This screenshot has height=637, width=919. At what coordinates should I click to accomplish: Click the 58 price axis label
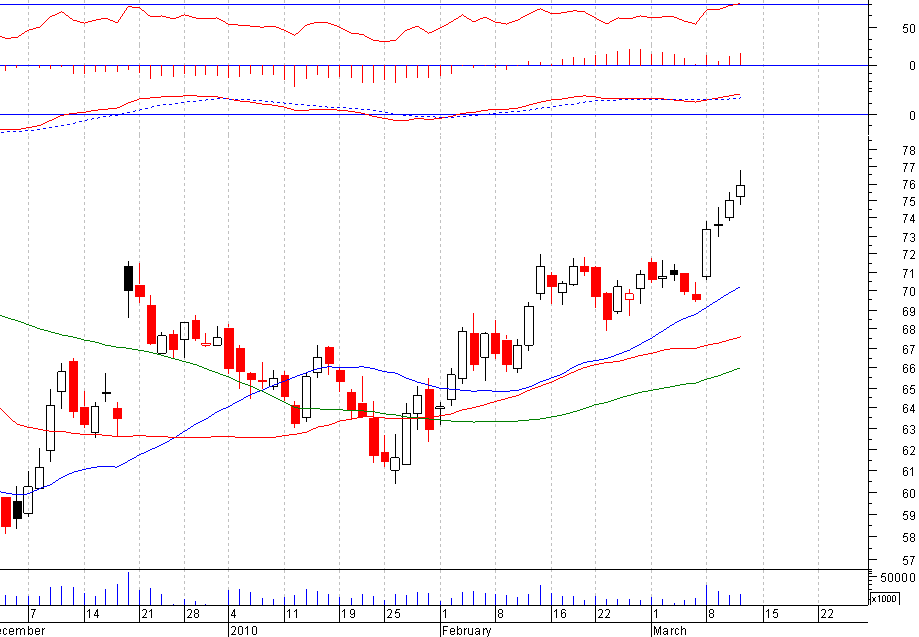tap(908, 537)
